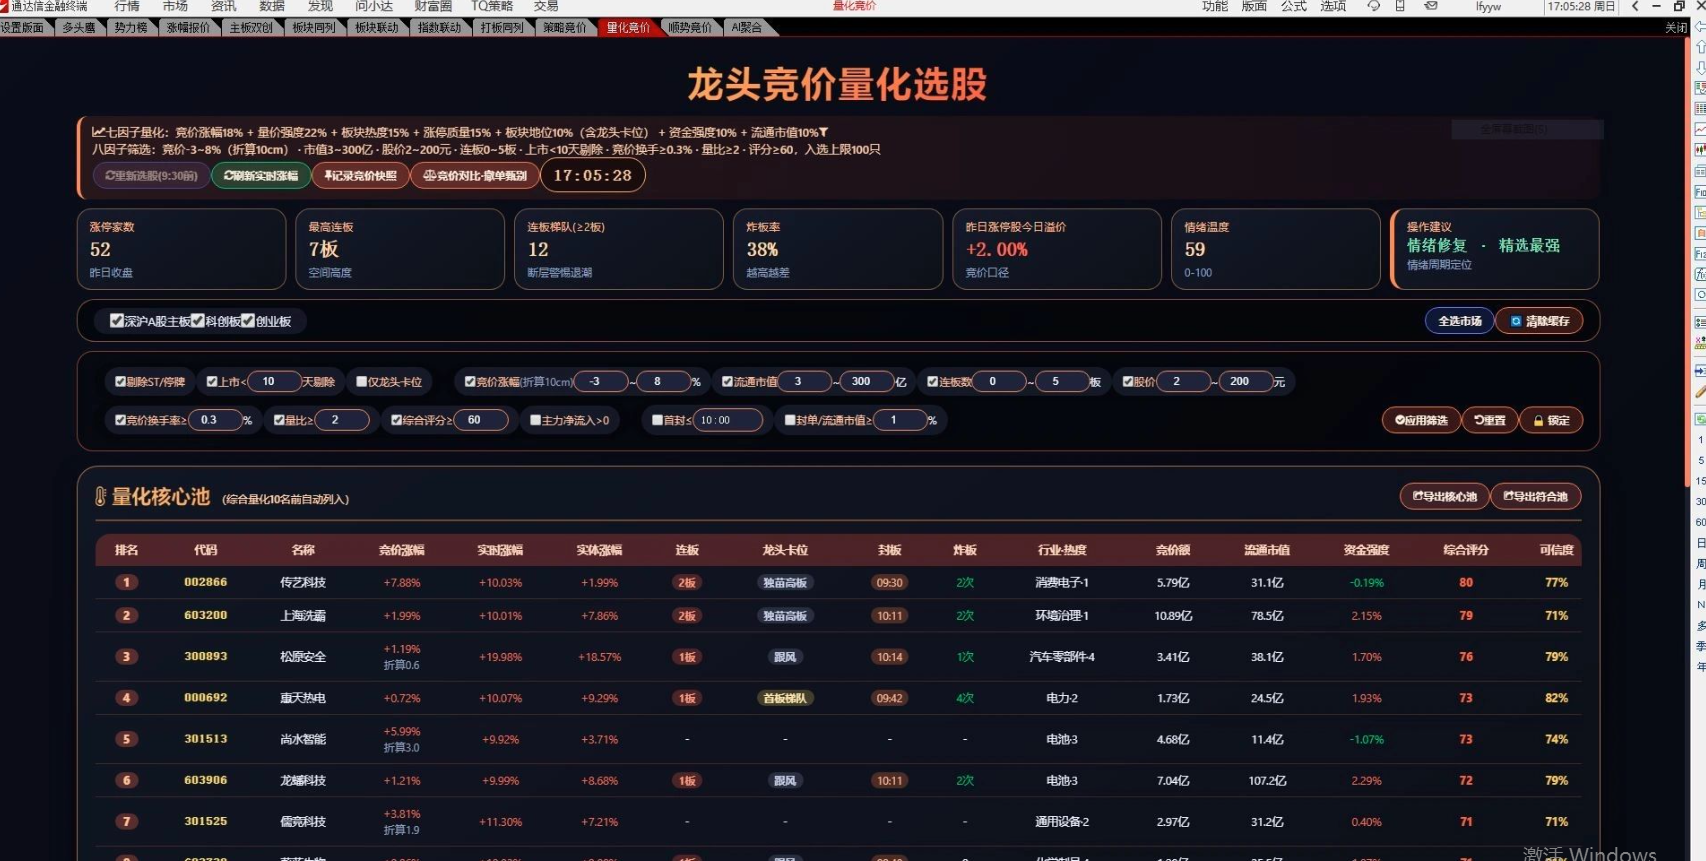Open the TQ策略 menu
1706x861 pixels.
(x=492, y=6)
